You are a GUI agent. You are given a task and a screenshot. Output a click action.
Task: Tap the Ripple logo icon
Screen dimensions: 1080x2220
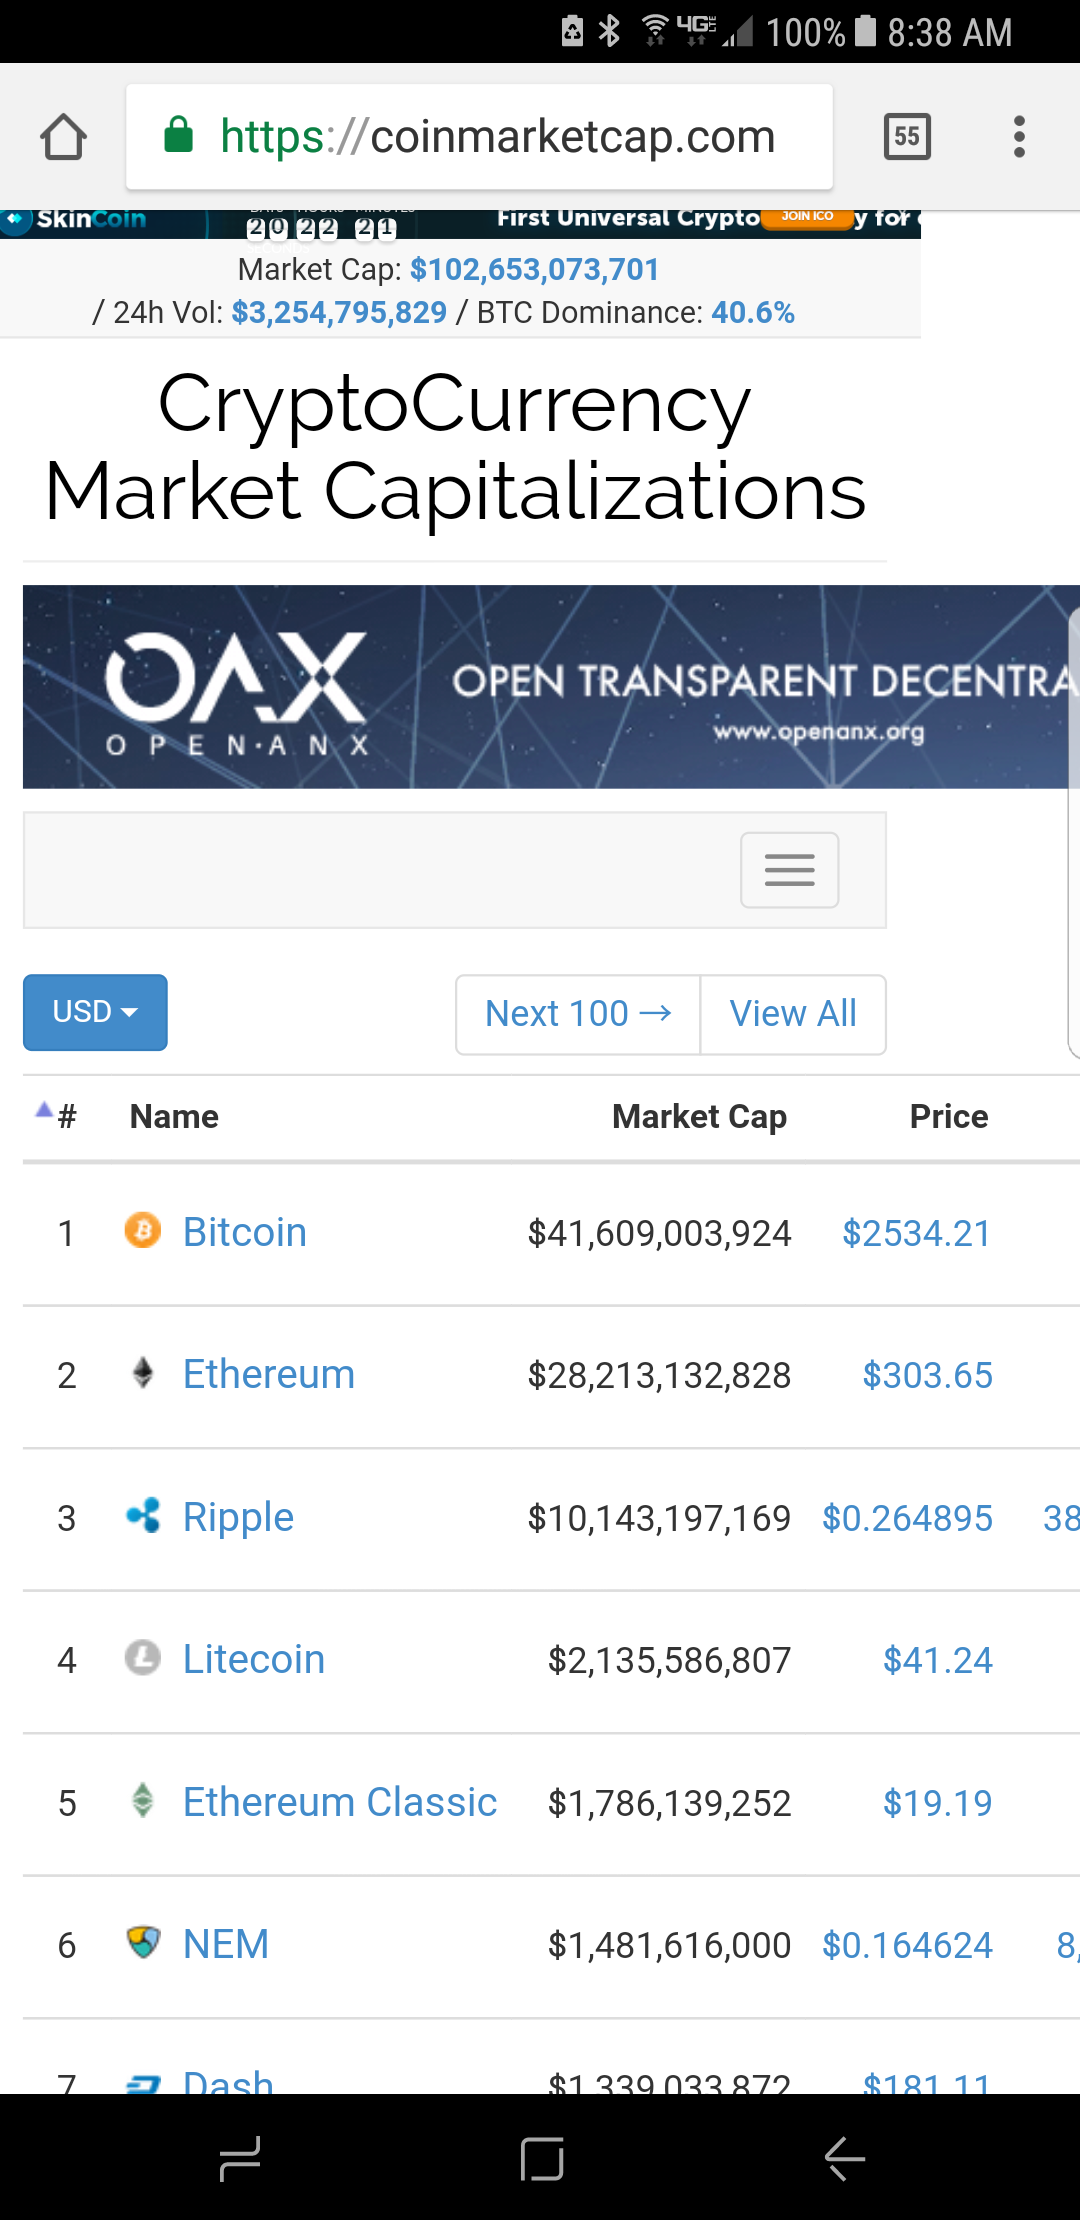coord(143,1516)
